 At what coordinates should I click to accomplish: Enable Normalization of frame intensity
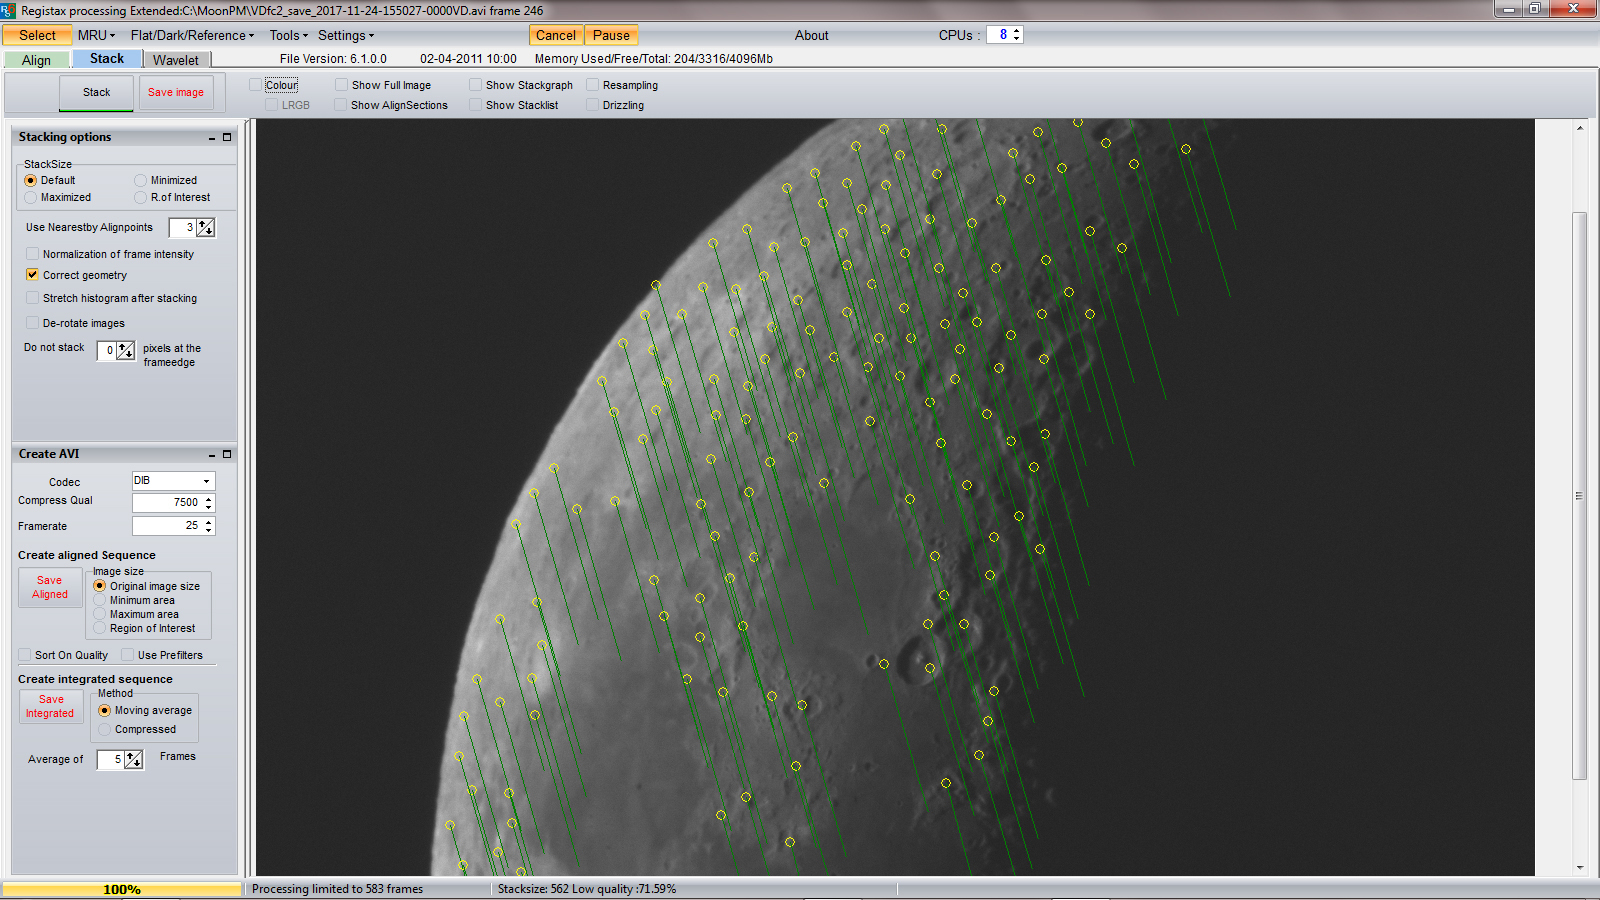tap(32, 254)
